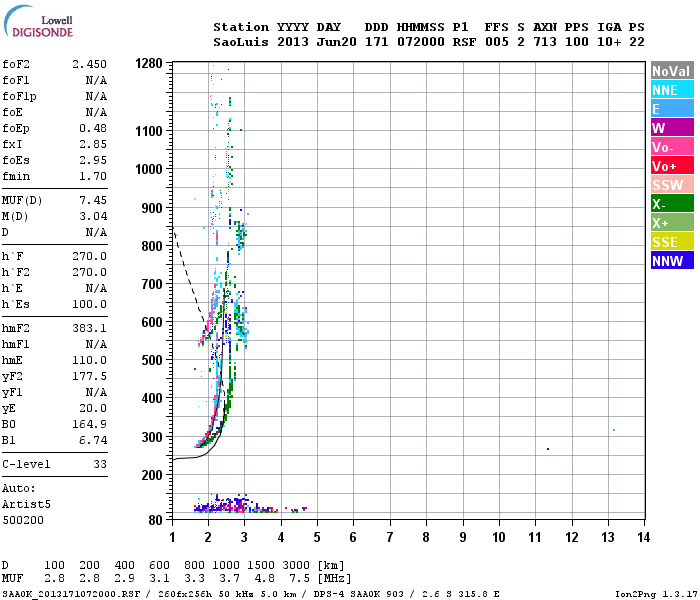Click the 80 km height axis label
Screen dimensions: 700x600
[x=155, y=520]
